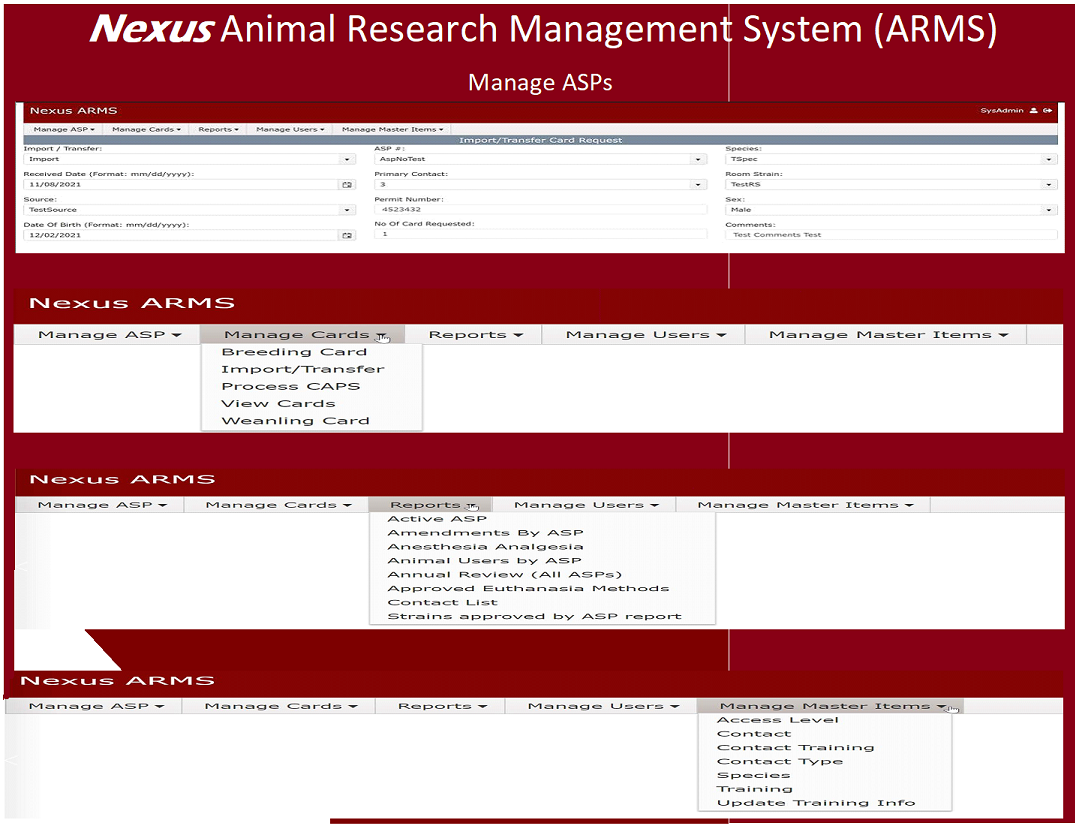Viewport: 1081px width, 828px height.
Task: Choose View Cards menu entry
Action: (278, 404)
